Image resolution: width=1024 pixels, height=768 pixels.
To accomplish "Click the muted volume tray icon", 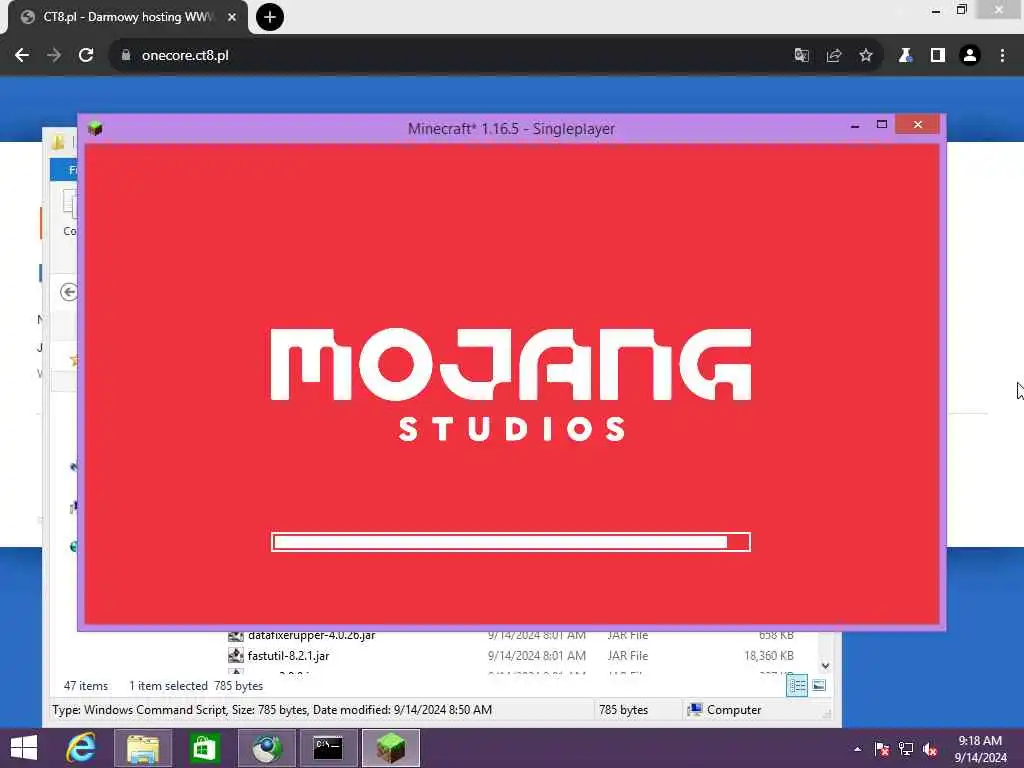I will (930, 749).
